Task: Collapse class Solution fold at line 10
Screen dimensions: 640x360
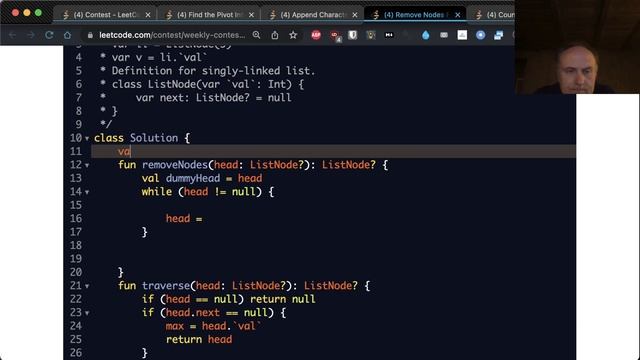Action: pyautogui.click(x=87, y=139)
